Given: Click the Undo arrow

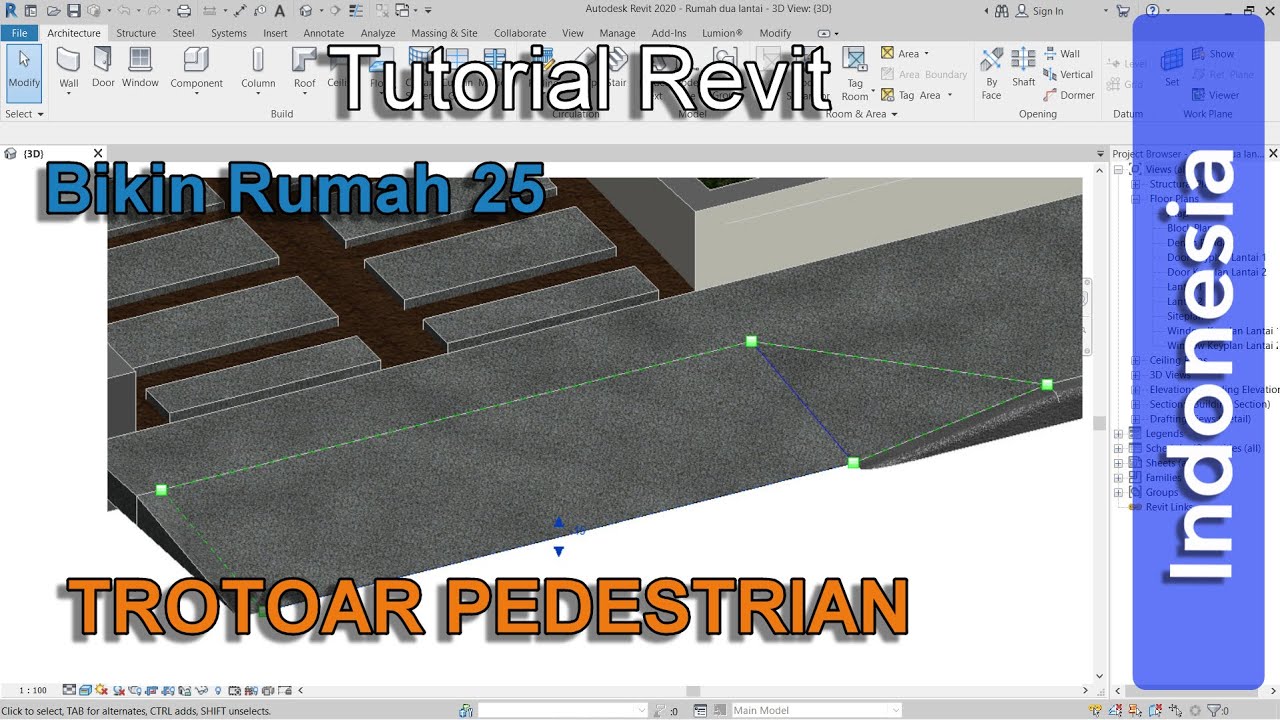Looking at the screenshot, I should pos(123,11).
